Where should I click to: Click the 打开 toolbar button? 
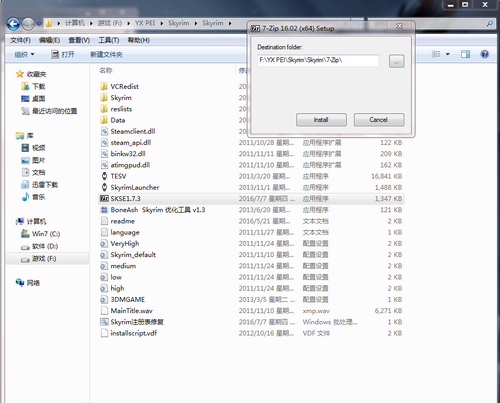tap(63, 54)
